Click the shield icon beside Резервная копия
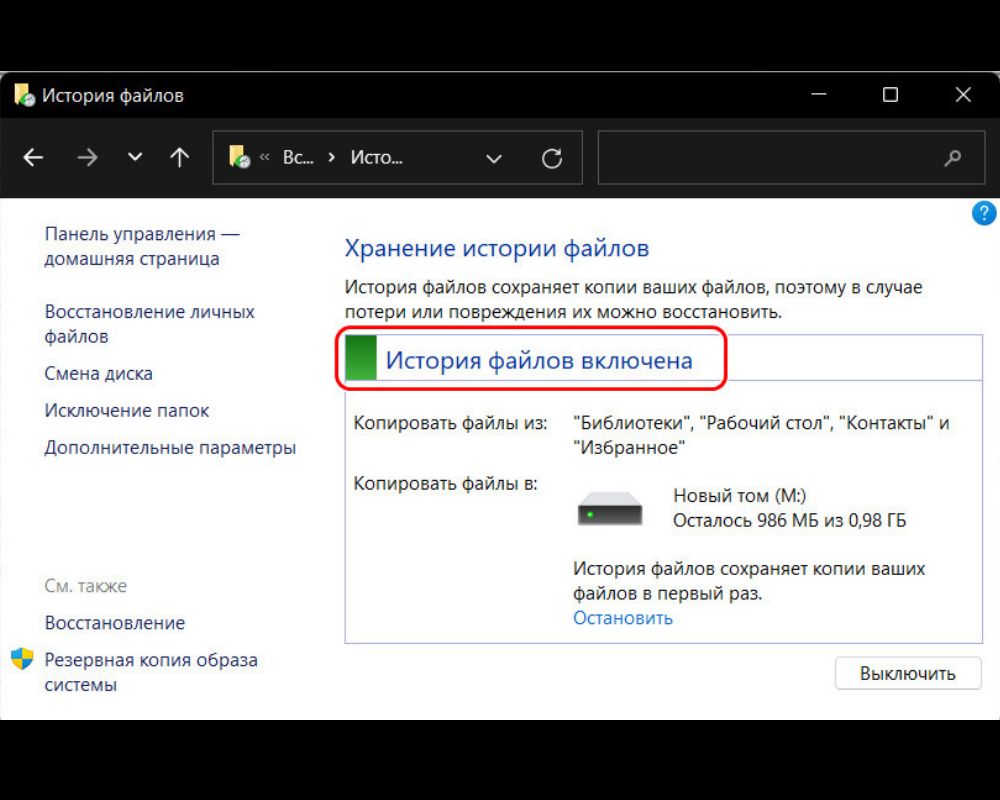 [x=22, y=659]
